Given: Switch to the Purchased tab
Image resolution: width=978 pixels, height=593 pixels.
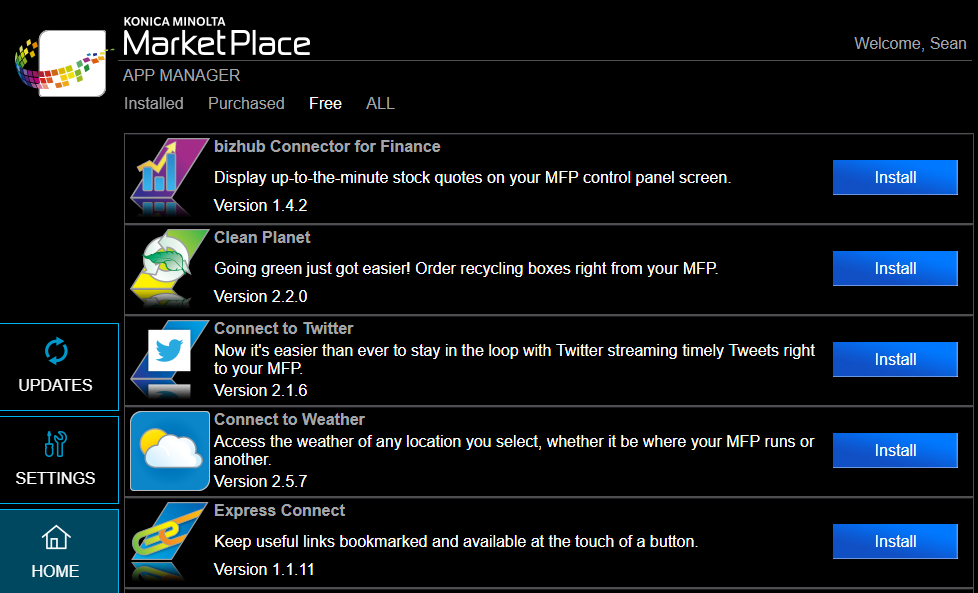Looking at the screenshot, I should (246, 104).
